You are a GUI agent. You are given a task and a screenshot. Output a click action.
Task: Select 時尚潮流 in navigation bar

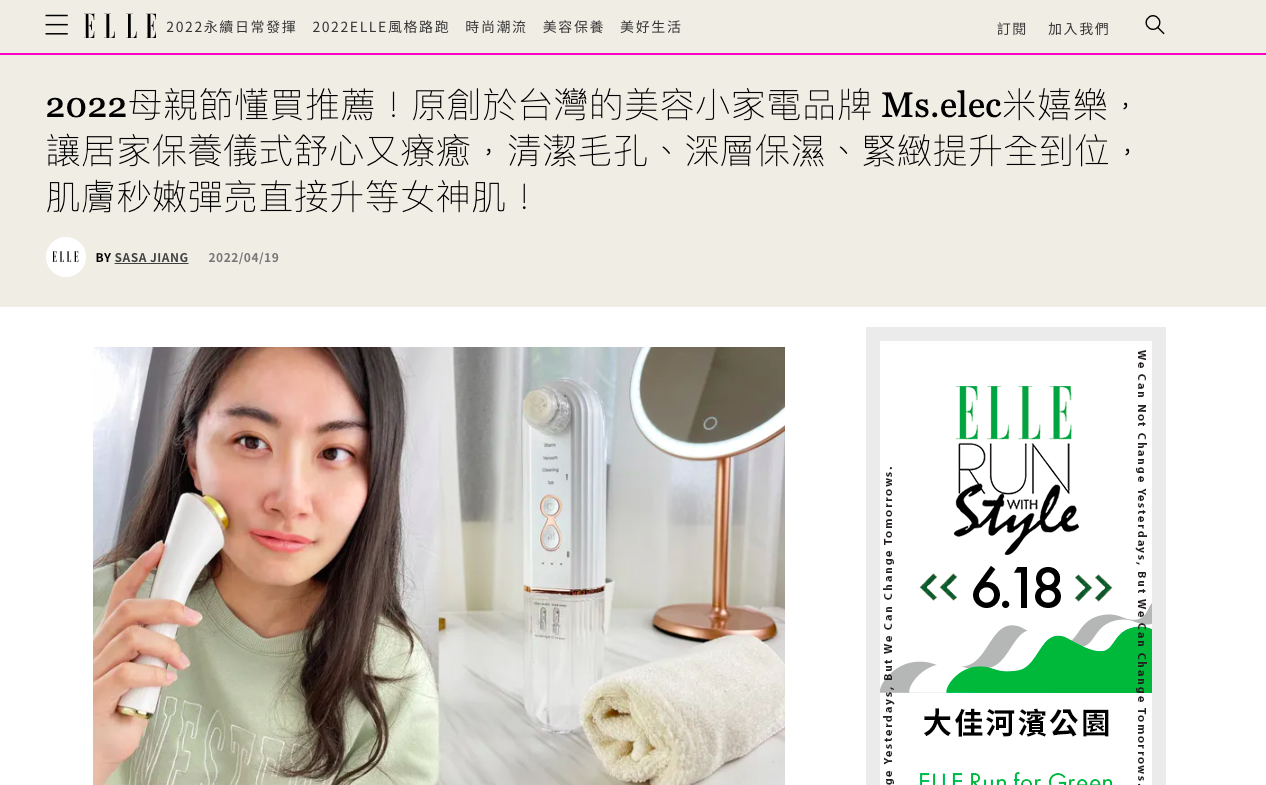[x=496, y=27]
